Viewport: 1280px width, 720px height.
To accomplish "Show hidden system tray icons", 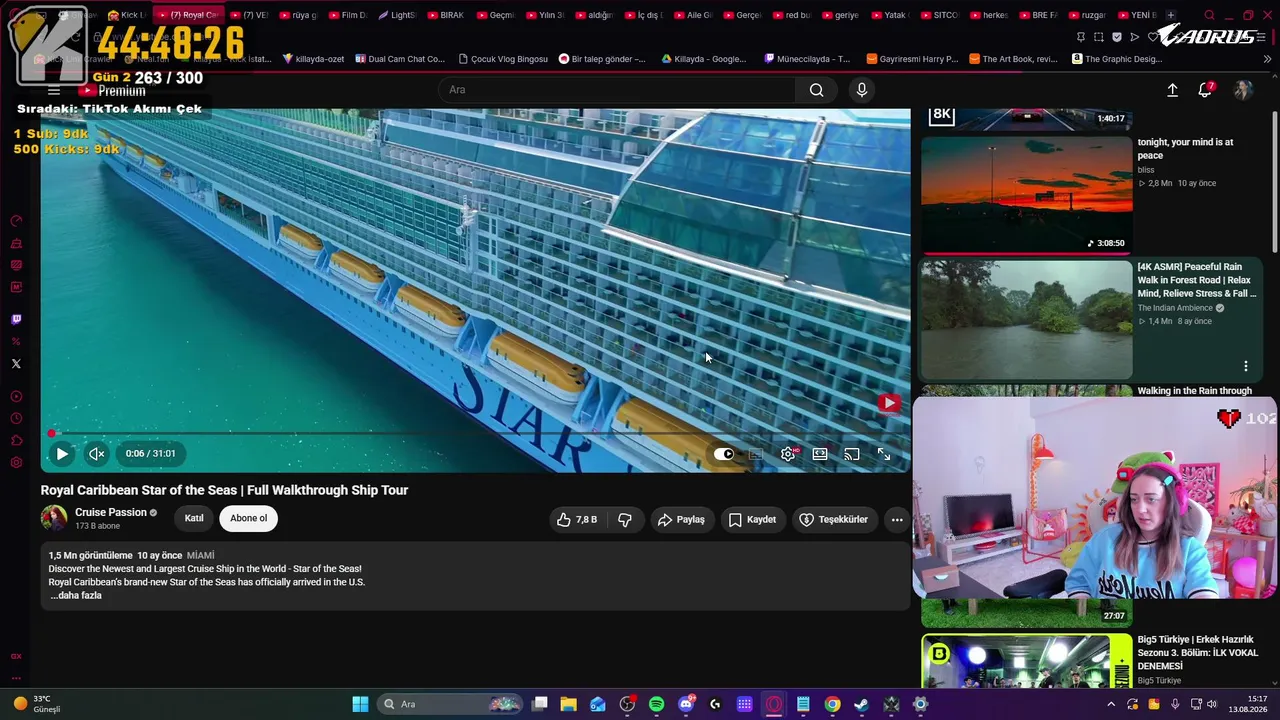I will [x=1111, y=704].
